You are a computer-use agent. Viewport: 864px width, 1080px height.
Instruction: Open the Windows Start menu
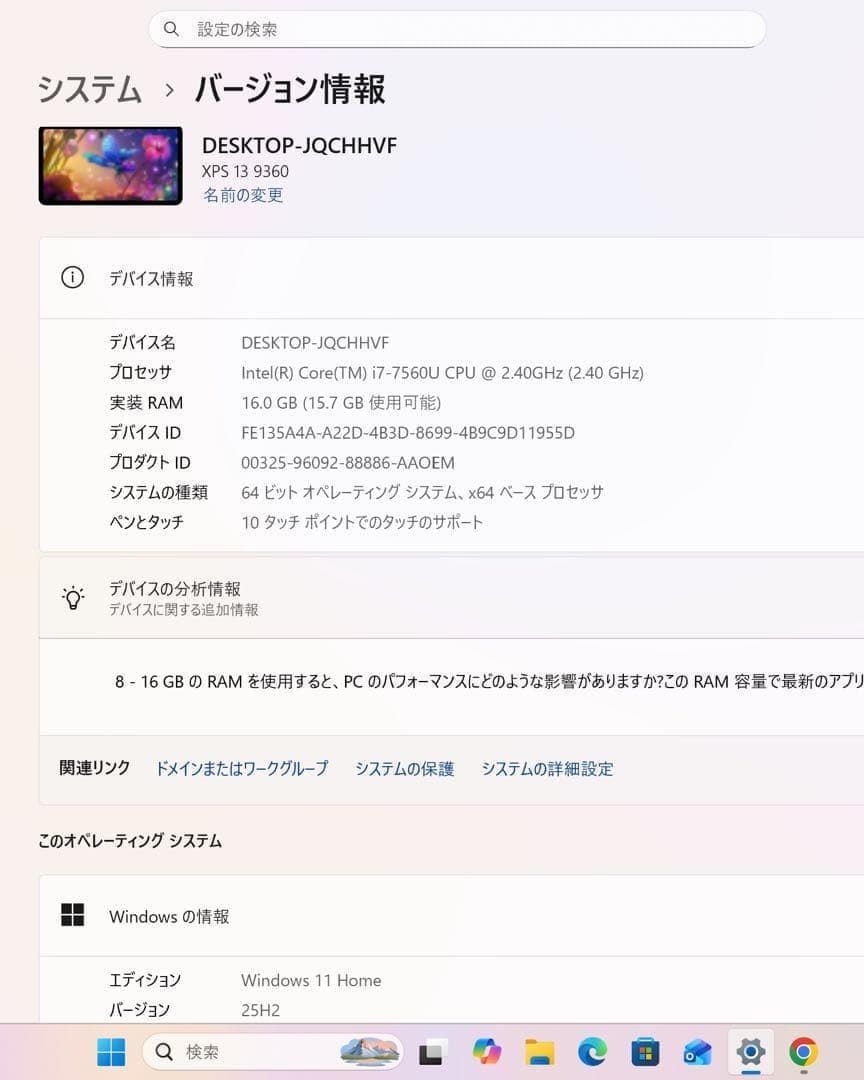pyautogui.click(x=111, y=1052)
